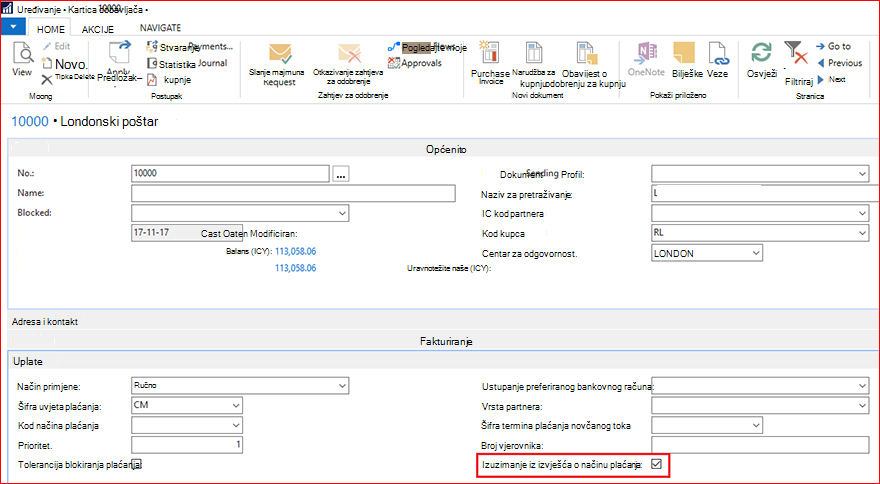880x484 pixels.
Task: Click Naziv za pretraživanje field
Action: [766, 193]
